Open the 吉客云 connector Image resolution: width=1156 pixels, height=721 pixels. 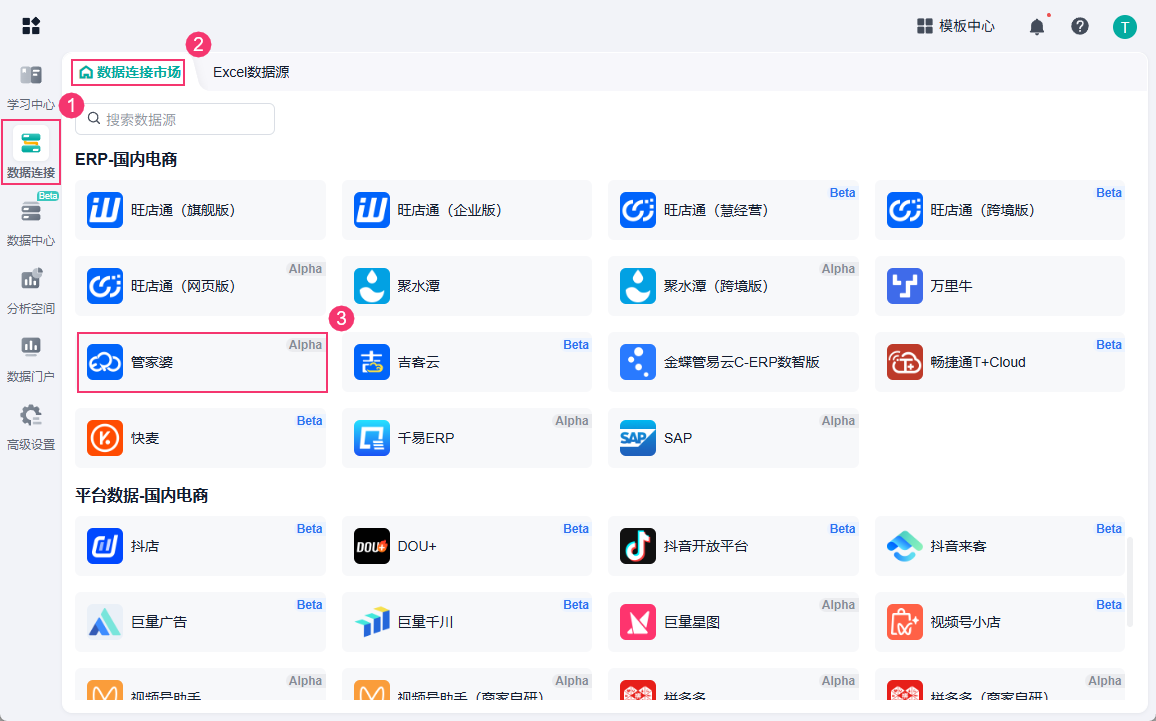point(467,362)
